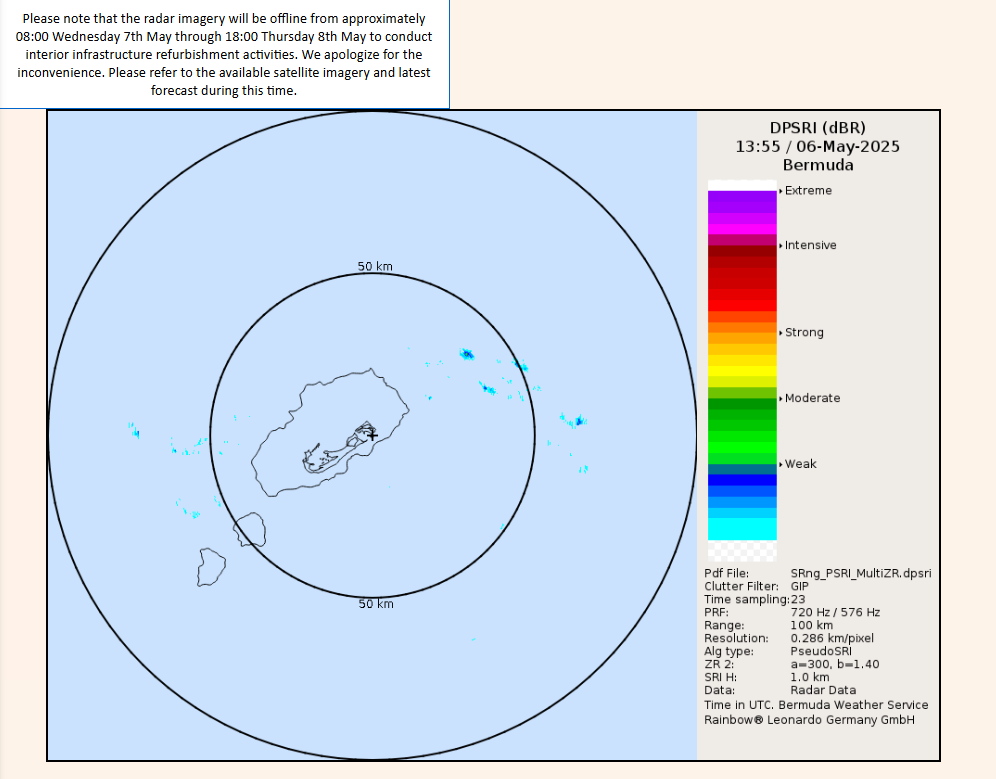
Task: Select the purple Extreme color band
Action: (x=742, y=202)
